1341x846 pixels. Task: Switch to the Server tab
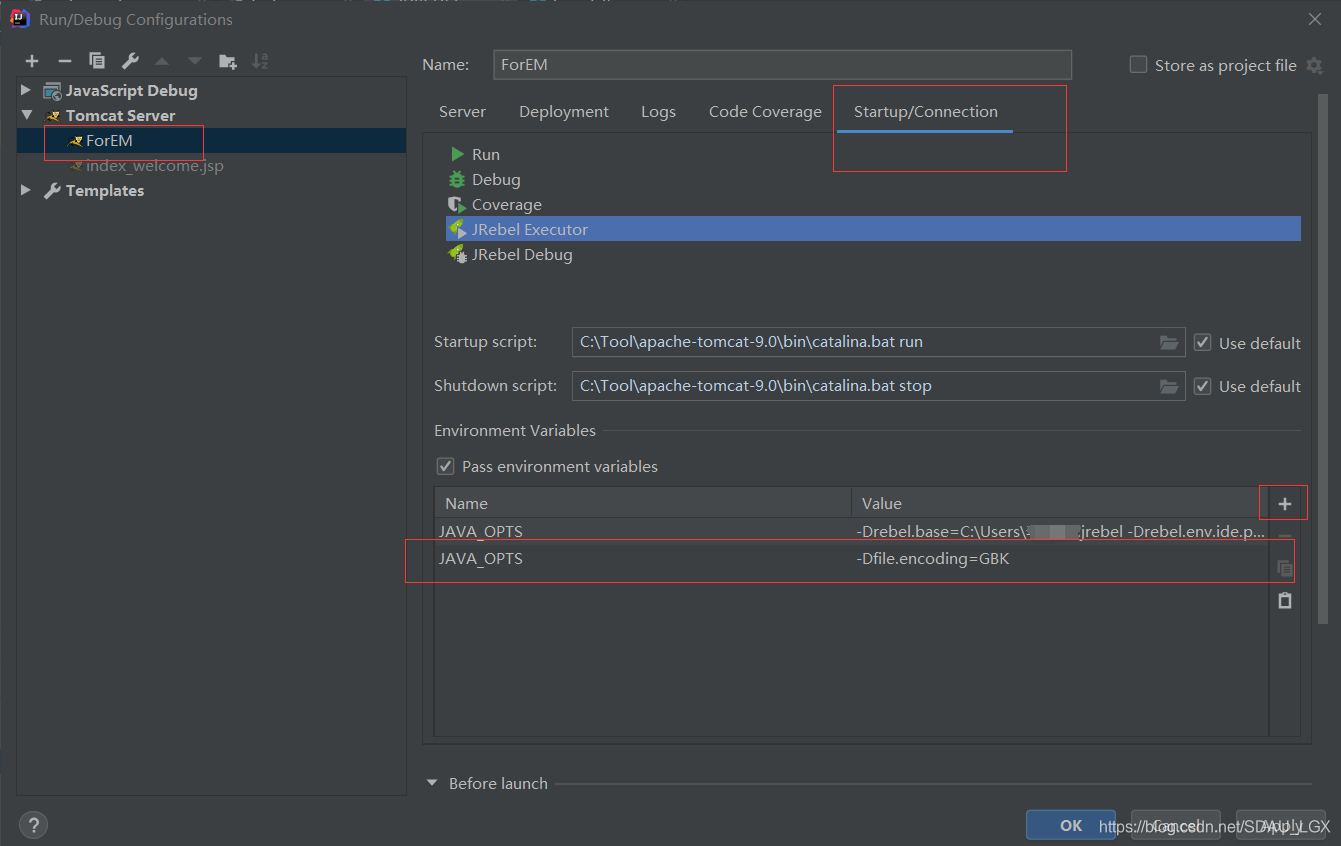click(462, 112)
